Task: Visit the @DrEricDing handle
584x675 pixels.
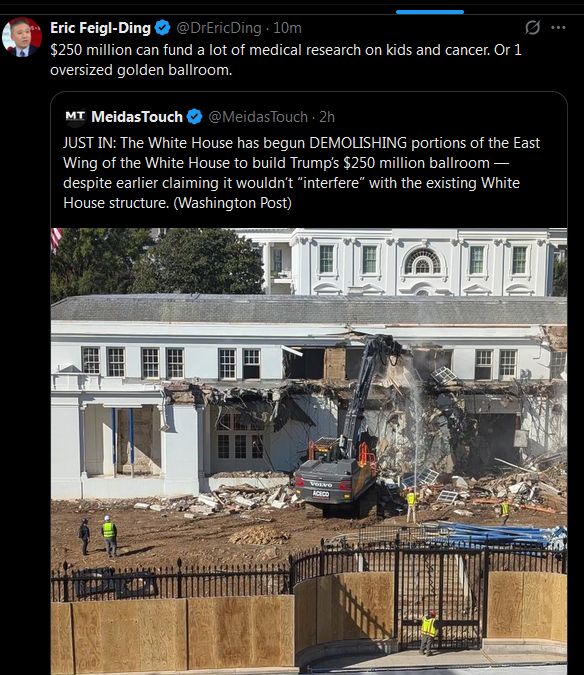Action: (219, 28)
